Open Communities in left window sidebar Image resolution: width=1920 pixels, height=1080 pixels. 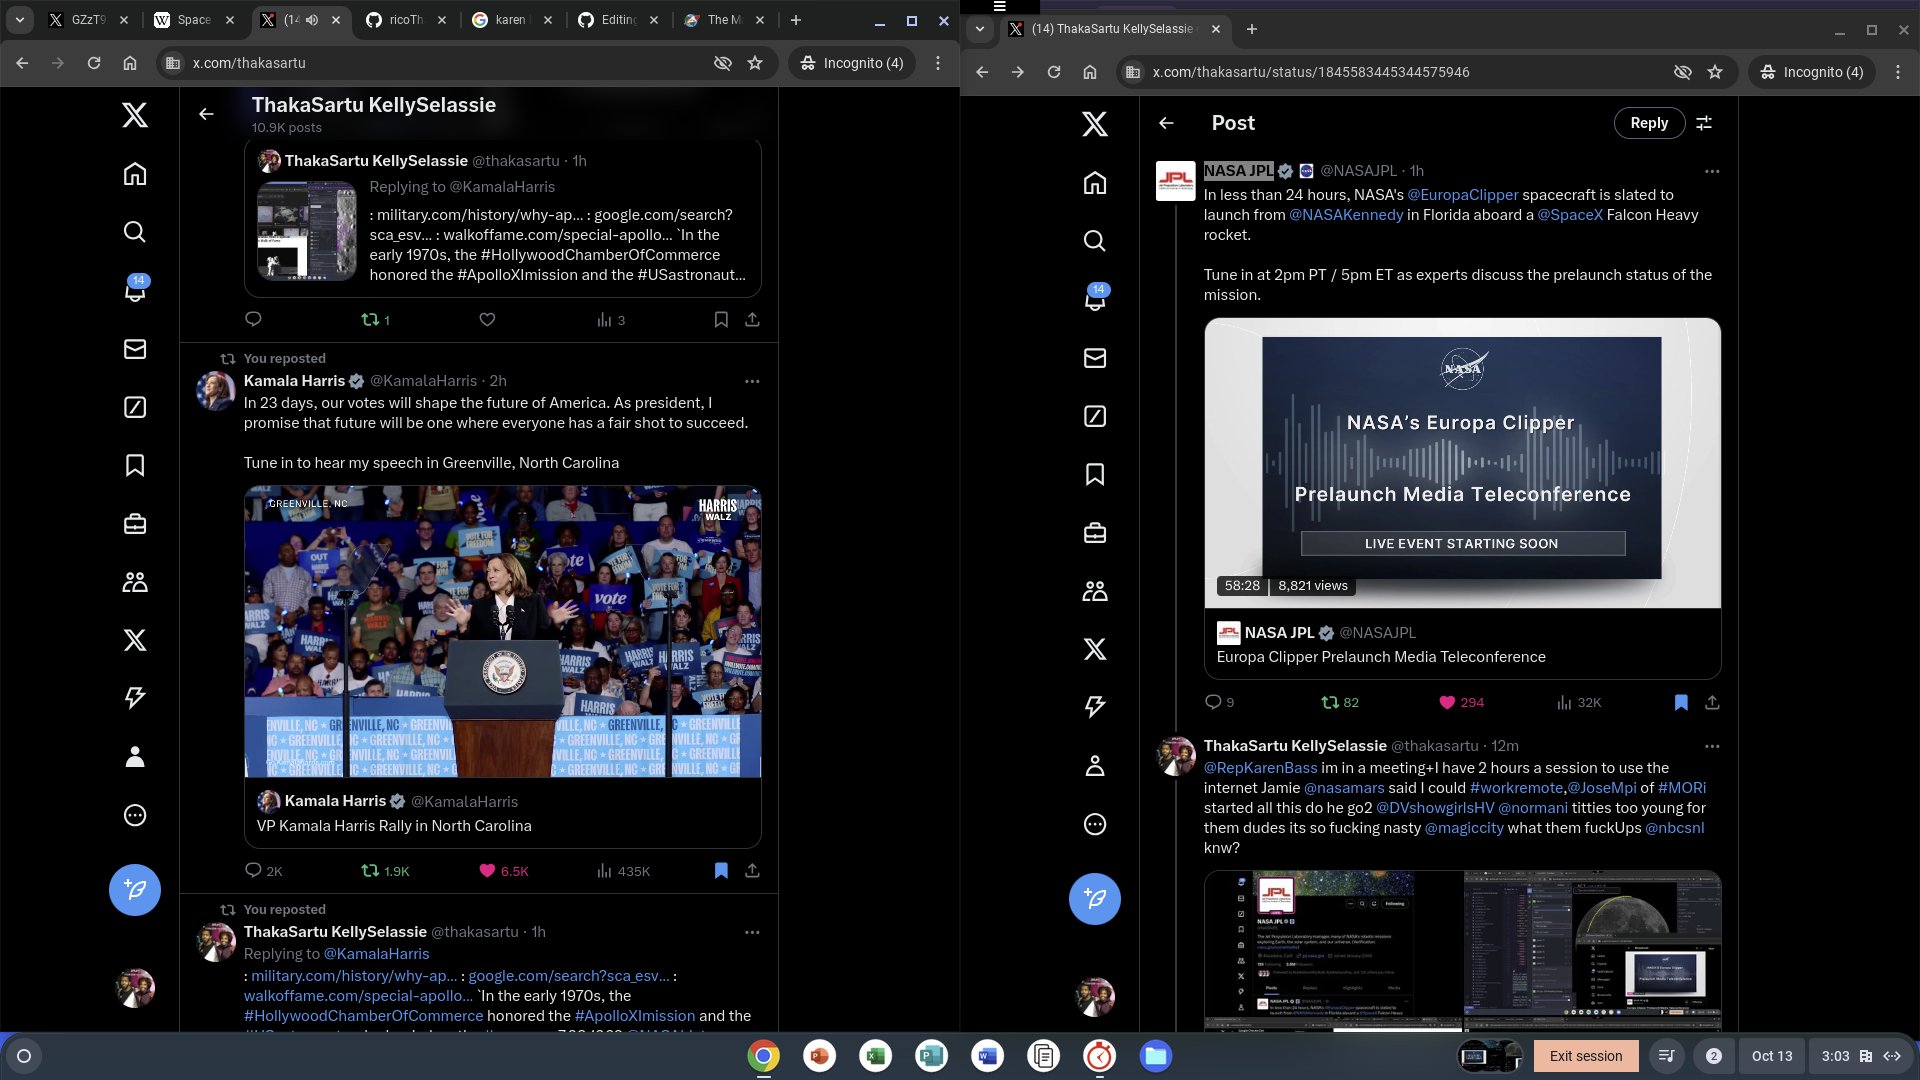click(135, 582)
